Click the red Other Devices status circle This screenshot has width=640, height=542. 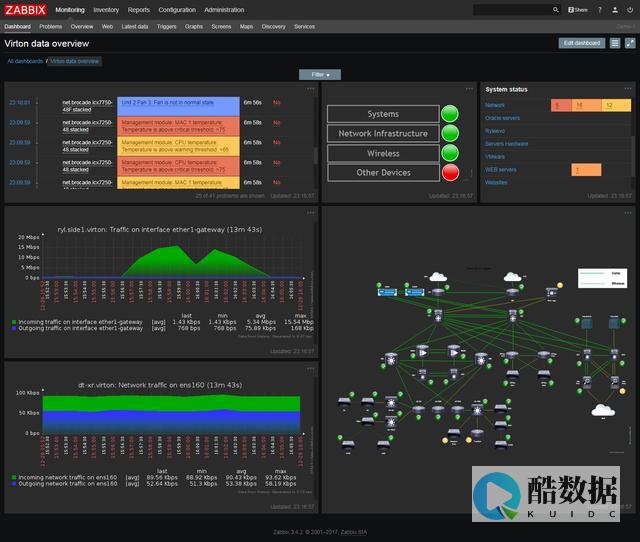point(450,173)
